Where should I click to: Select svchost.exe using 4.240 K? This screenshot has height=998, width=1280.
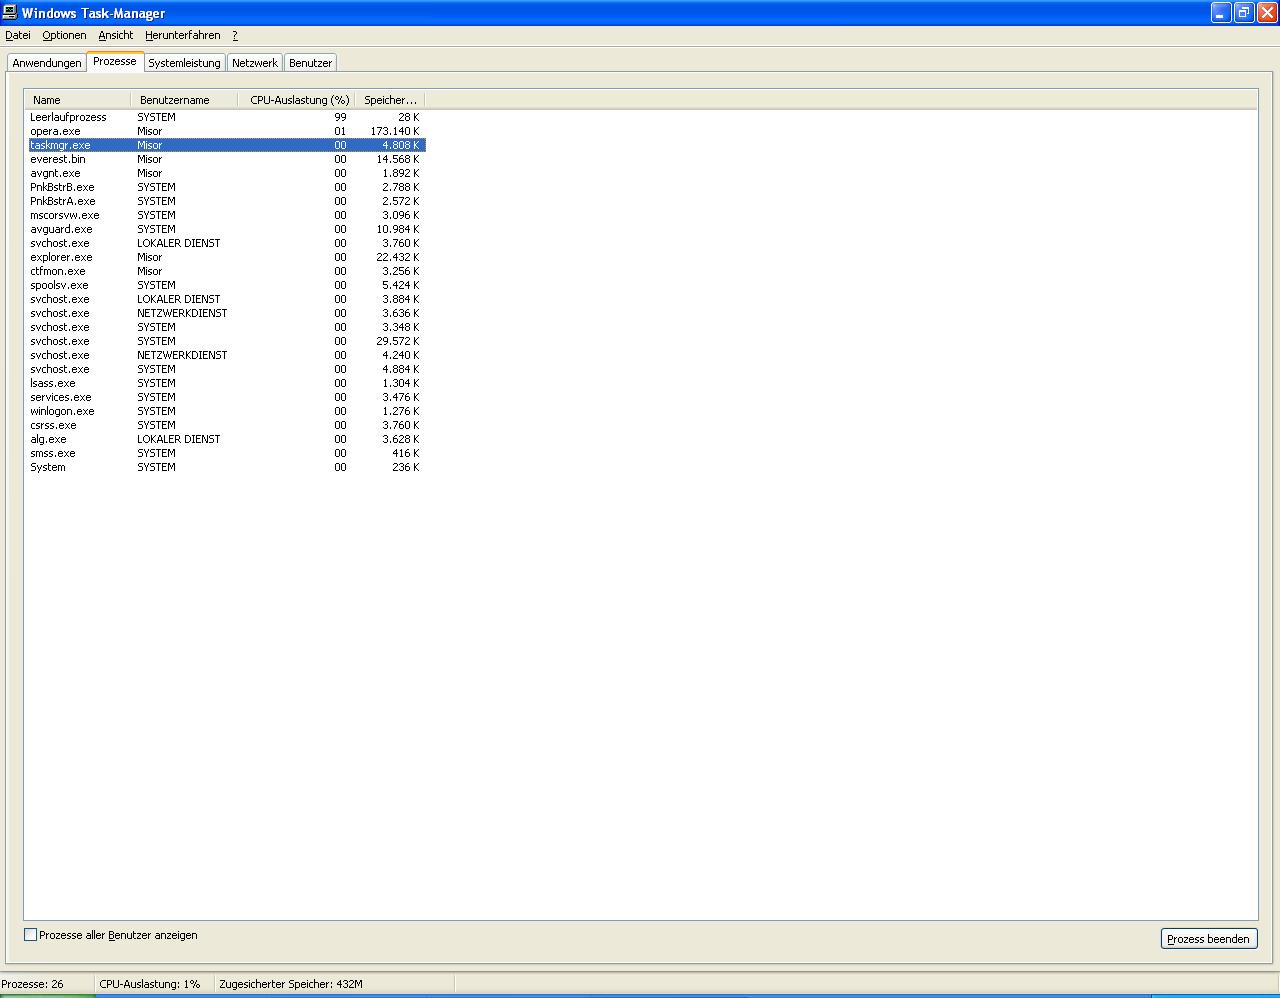[x=226, y=355]
